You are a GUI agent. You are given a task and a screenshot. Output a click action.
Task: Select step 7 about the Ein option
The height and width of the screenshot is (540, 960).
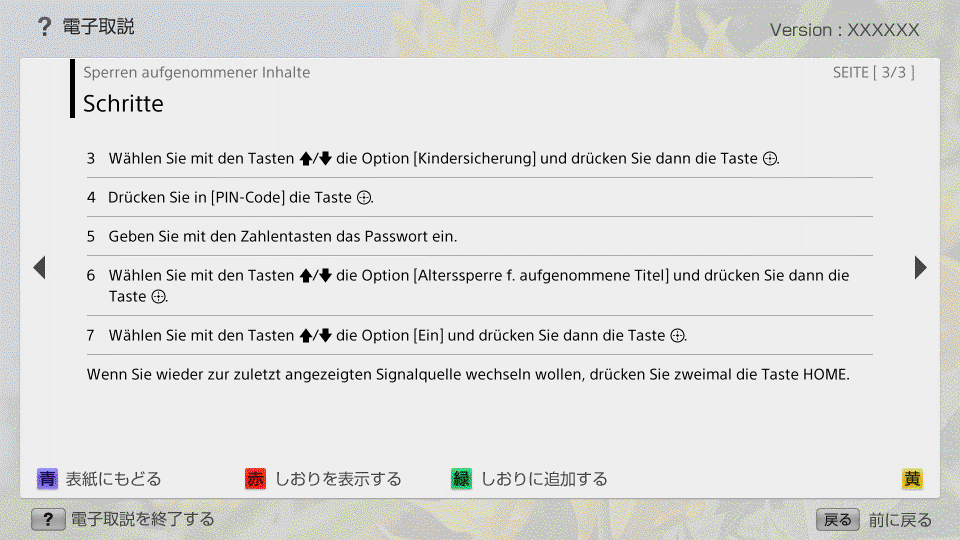(387, 335)
